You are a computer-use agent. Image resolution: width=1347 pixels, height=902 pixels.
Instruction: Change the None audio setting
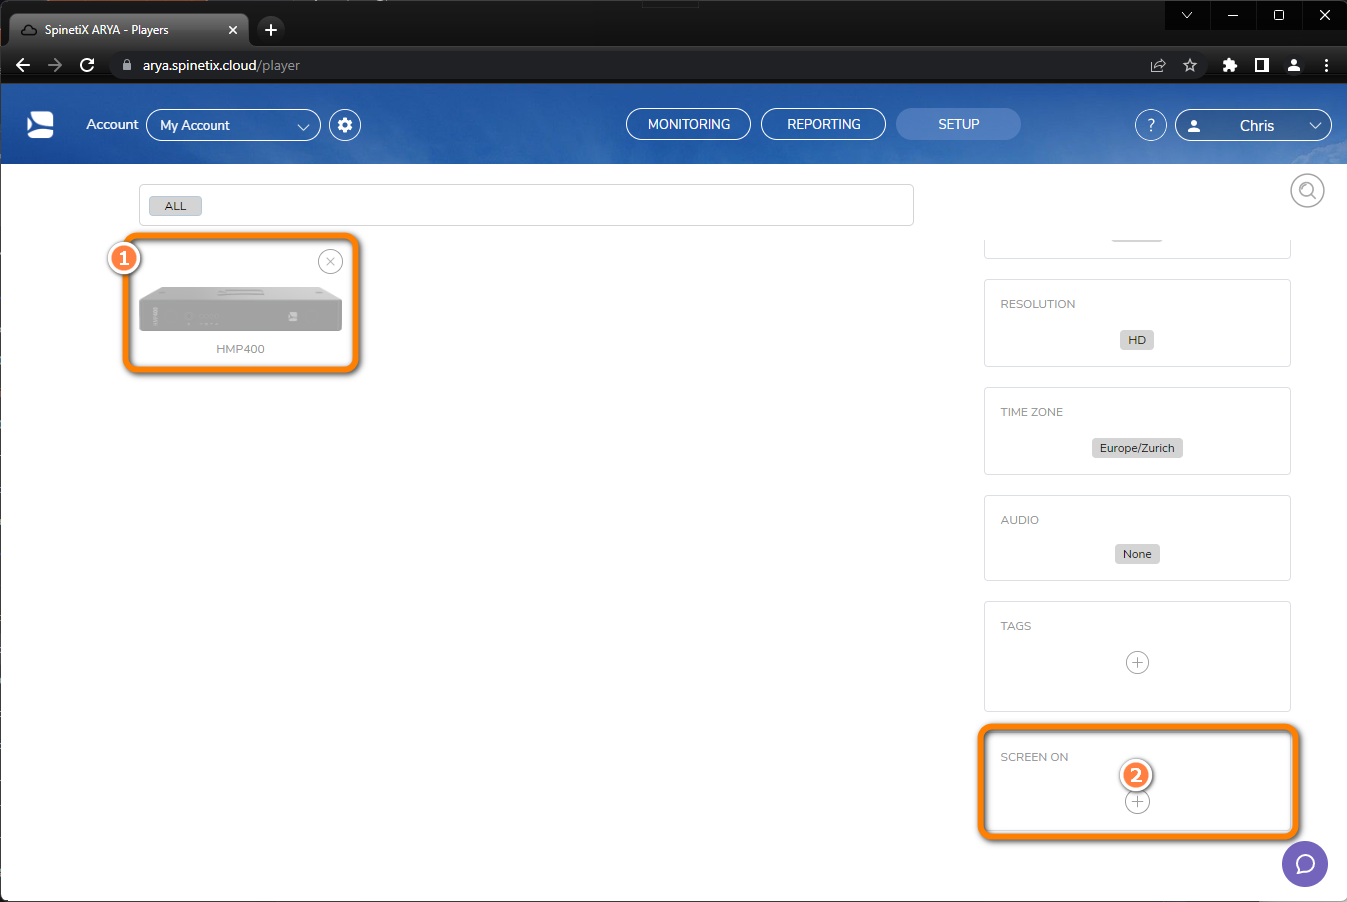point(1137,554)
